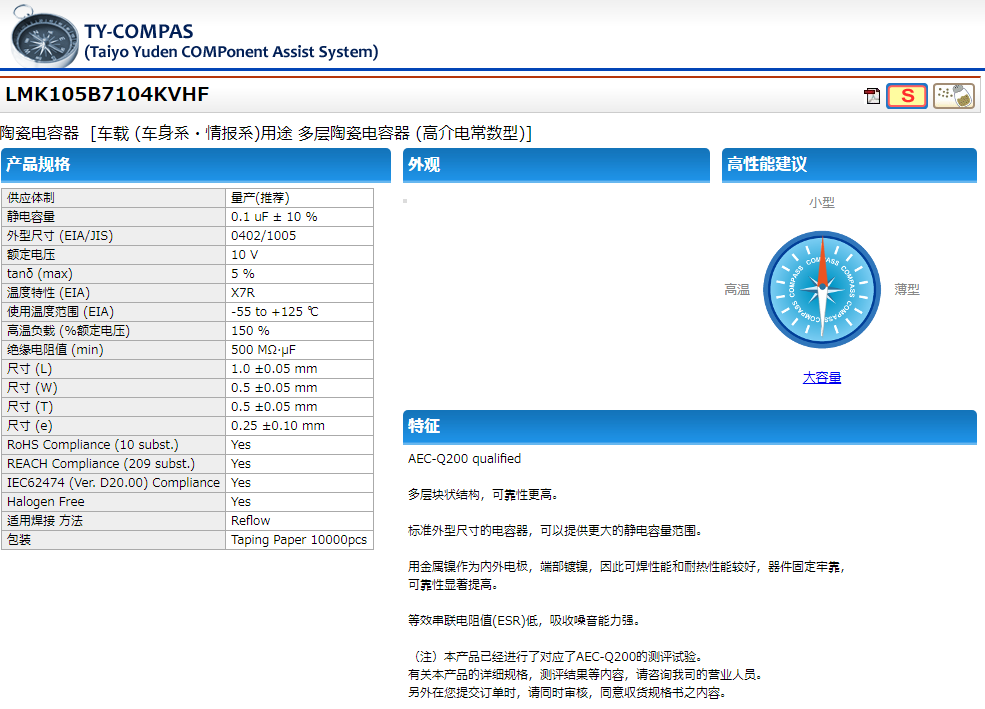
Task: Select the Yes value for RoHS Compliance
Action: click(241, 445)
